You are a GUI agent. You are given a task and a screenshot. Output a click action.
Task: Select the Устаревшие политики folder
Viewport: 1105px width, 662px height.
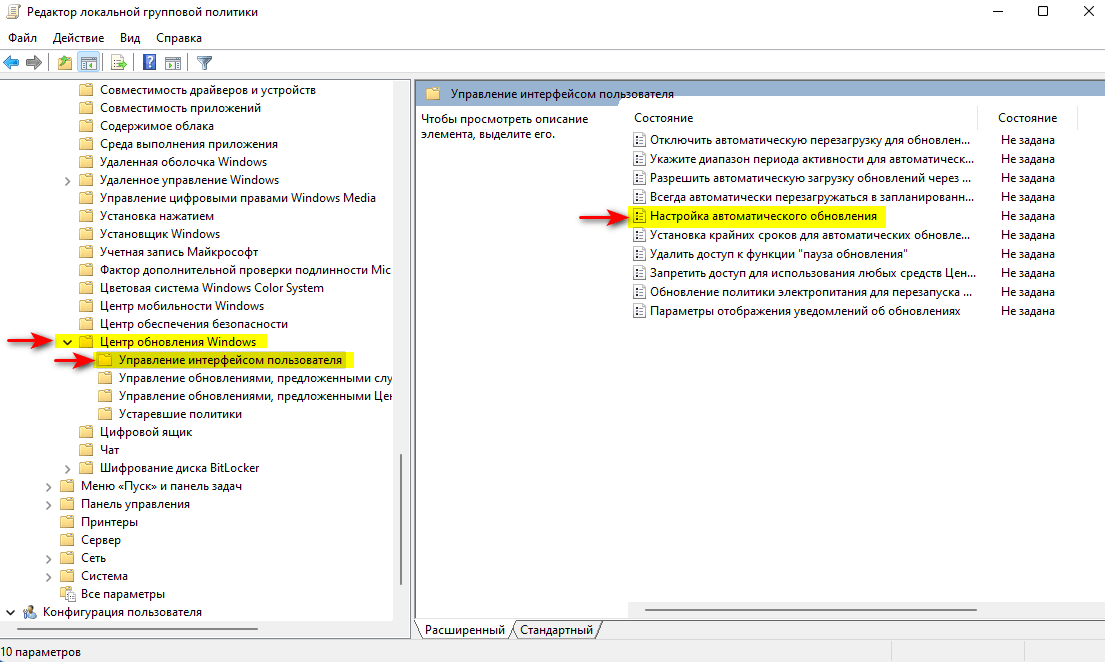coord(180,414)
